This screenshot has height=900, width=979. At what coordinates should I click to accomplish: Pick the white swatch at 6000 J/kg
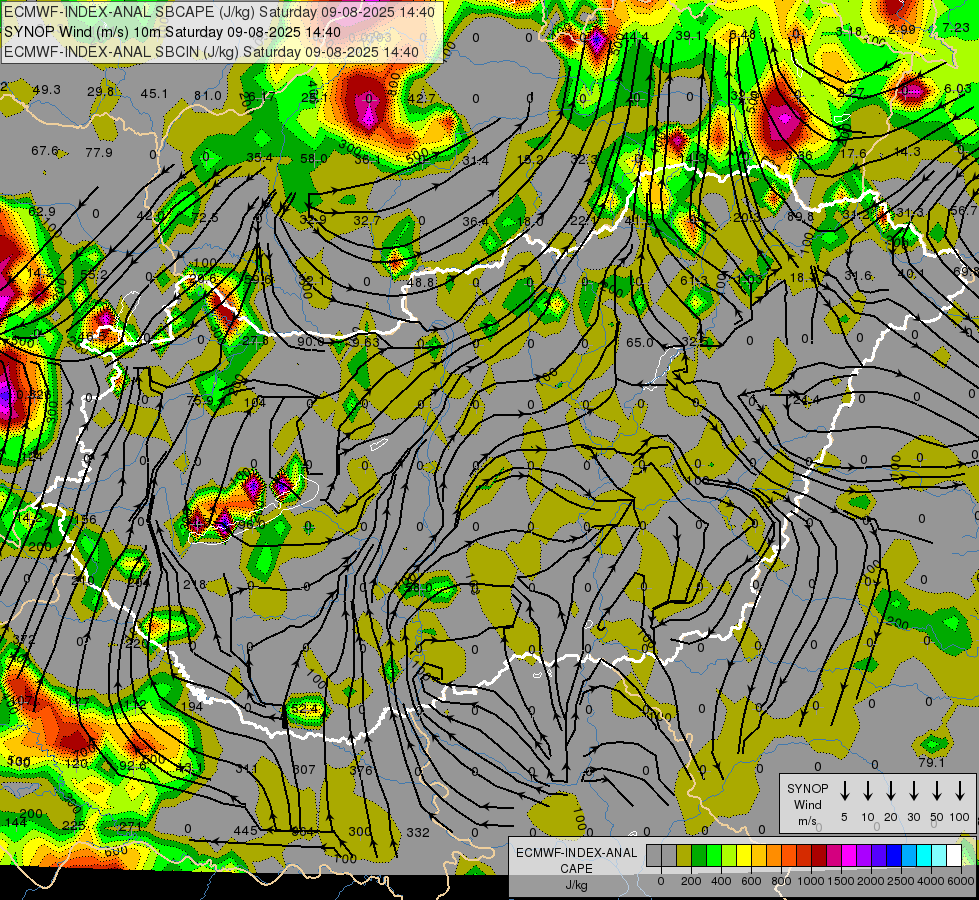(954, 855)
